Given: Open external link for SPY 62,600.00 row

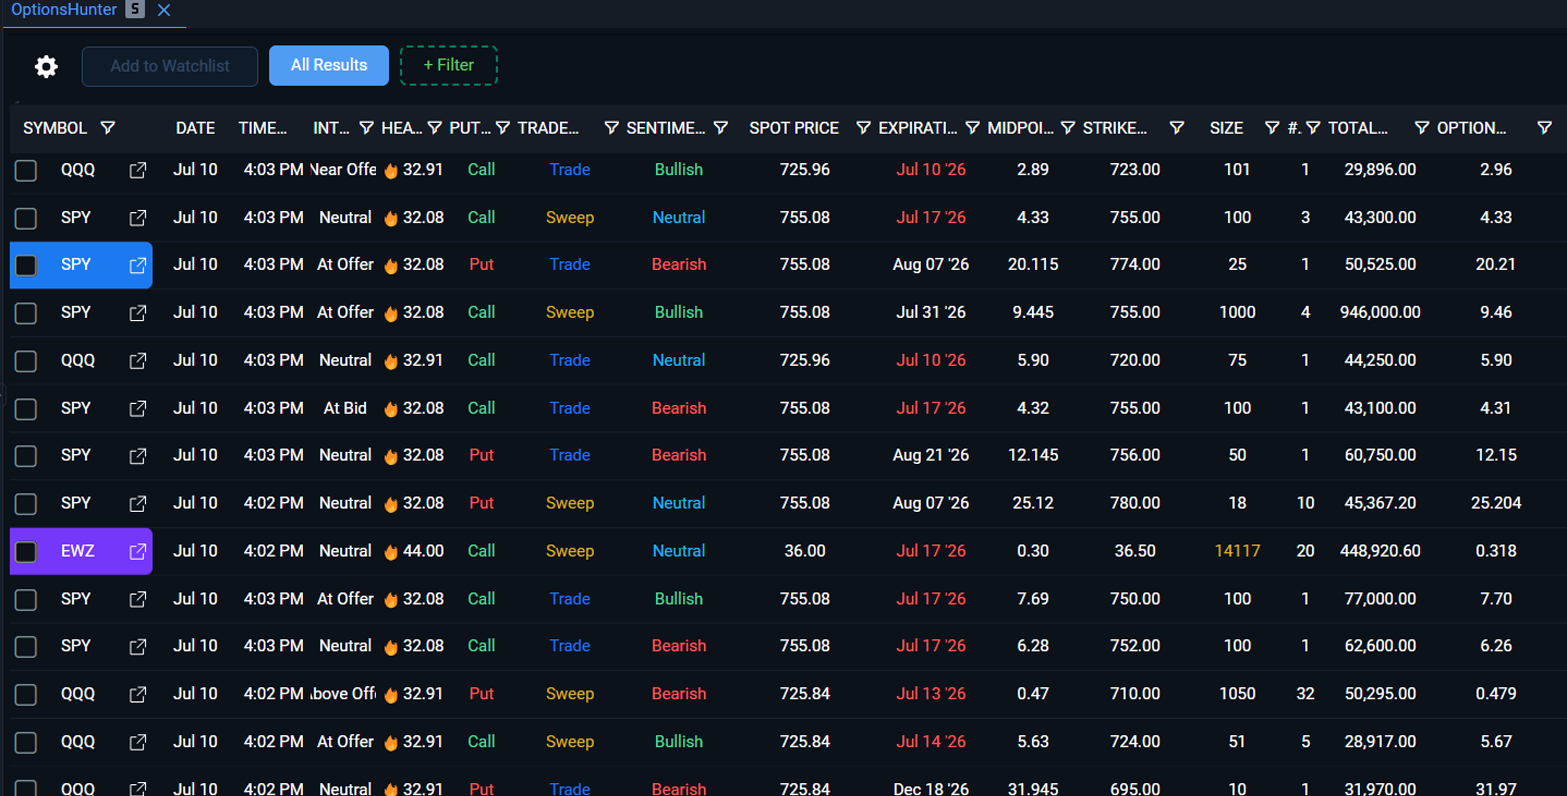Looking at the screenshot, I should (138, 647).
